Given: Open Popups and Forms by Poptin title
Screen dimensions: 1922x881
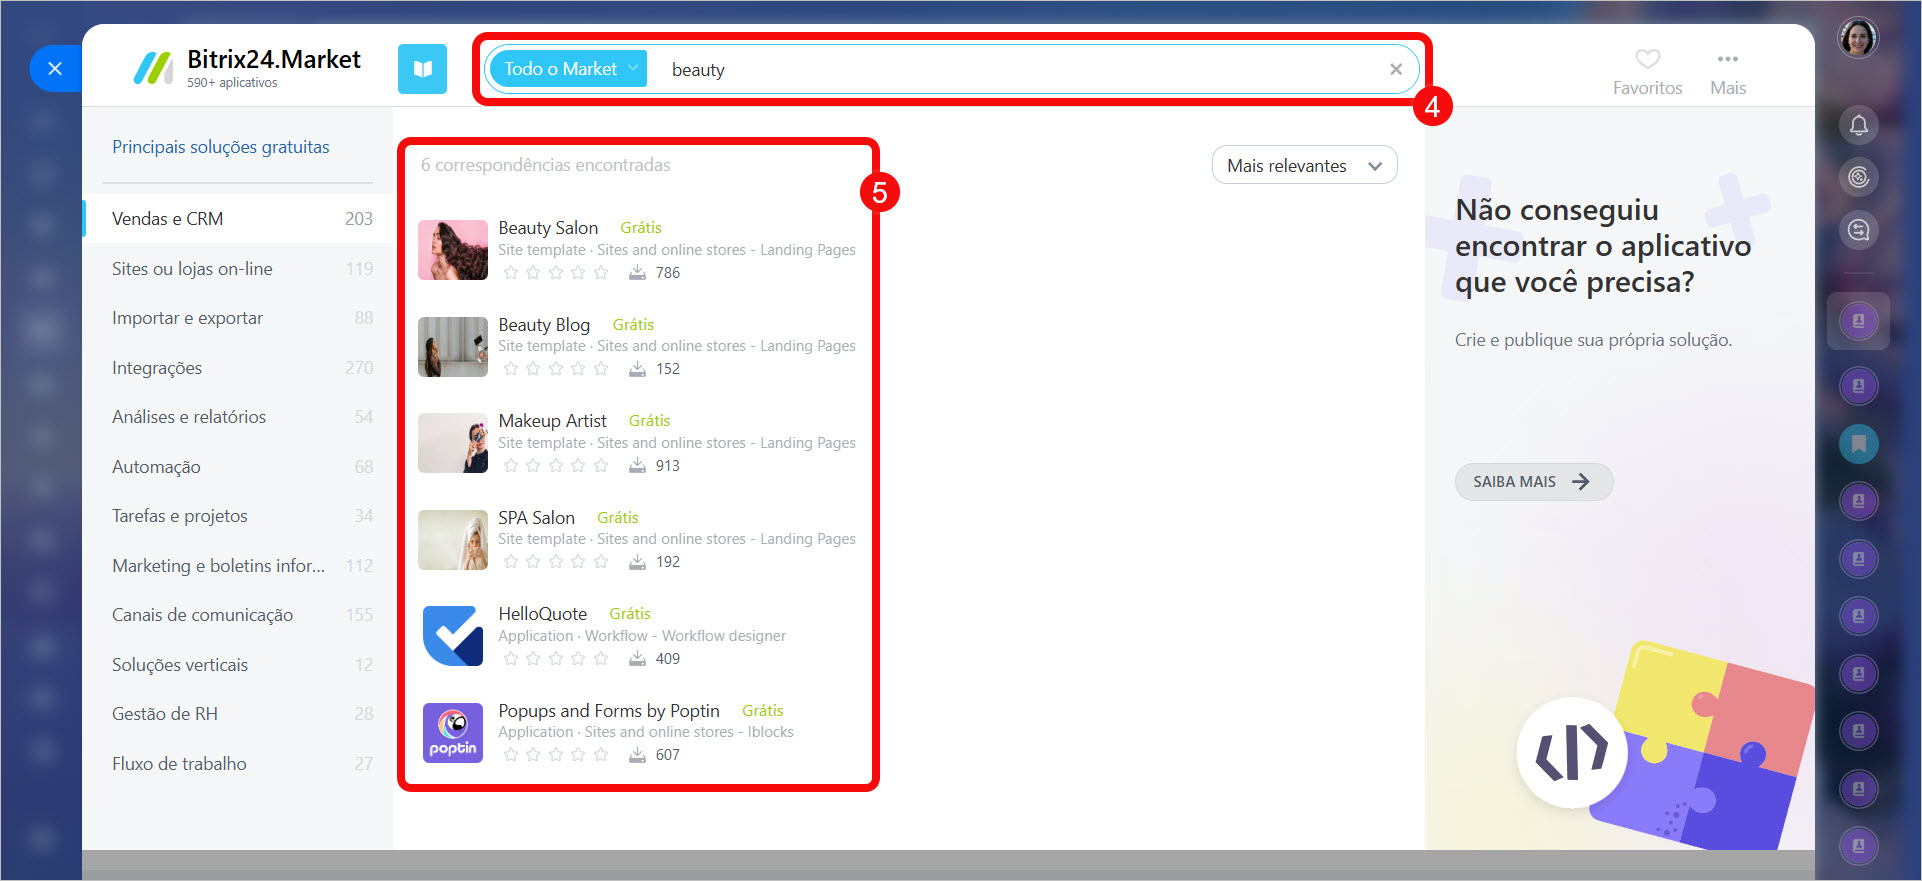Looking at the screenshot, I should point(609,711).
